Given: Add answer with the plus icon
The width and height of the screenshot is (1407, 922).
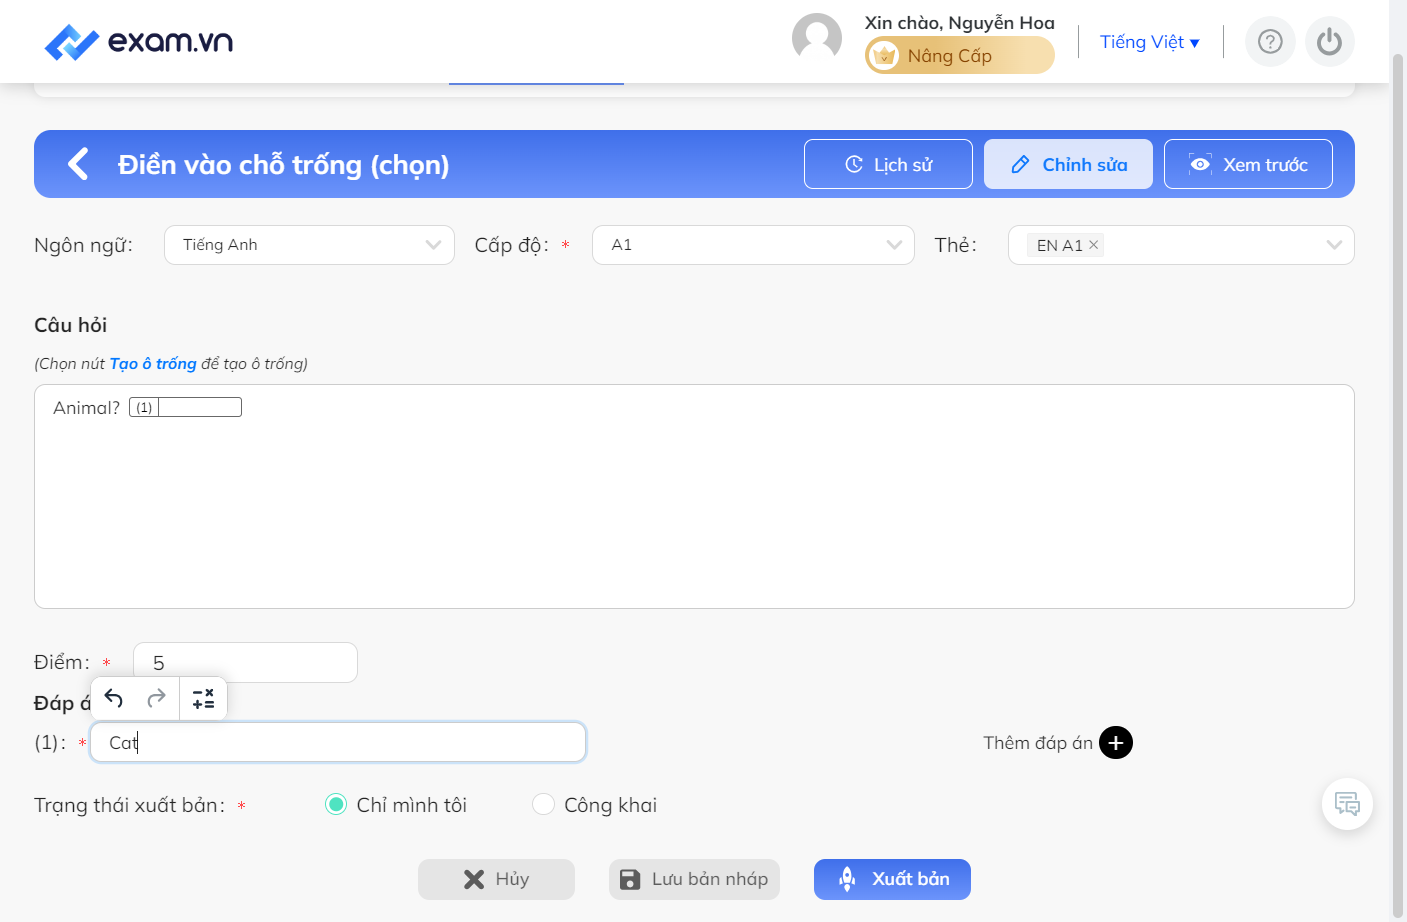Looking at the screenshot, I should [1116, 743].
